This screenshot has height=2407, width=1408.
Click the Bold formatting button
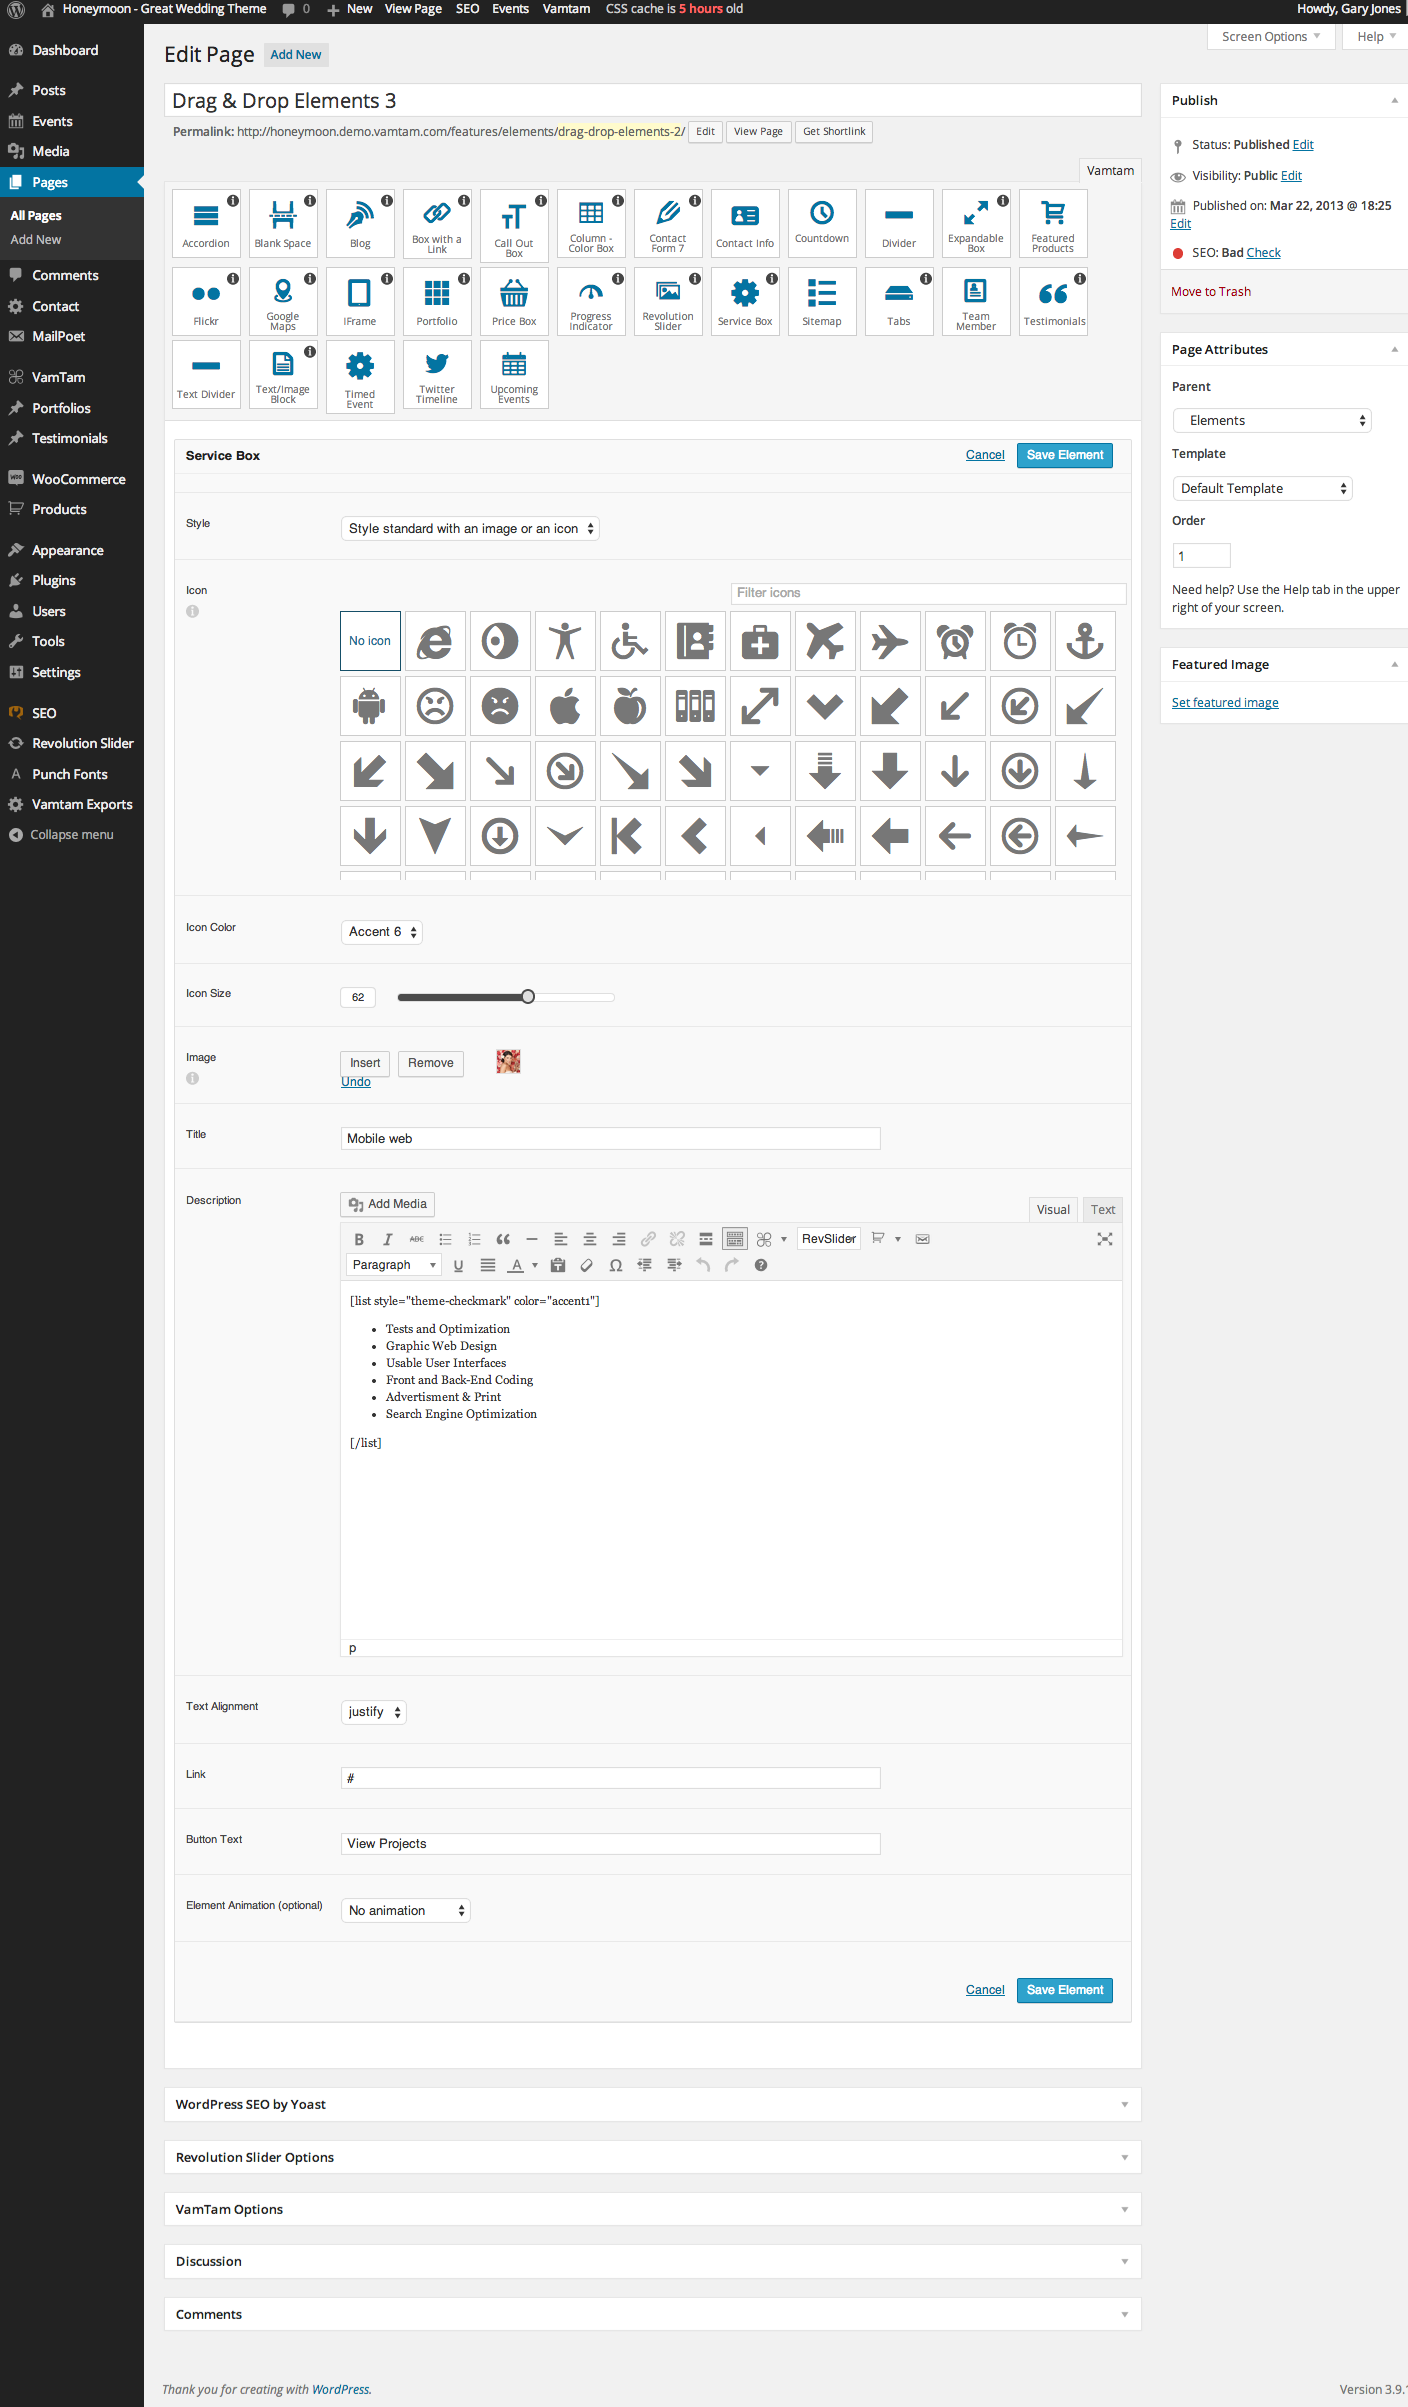(x=359, y=1239)
